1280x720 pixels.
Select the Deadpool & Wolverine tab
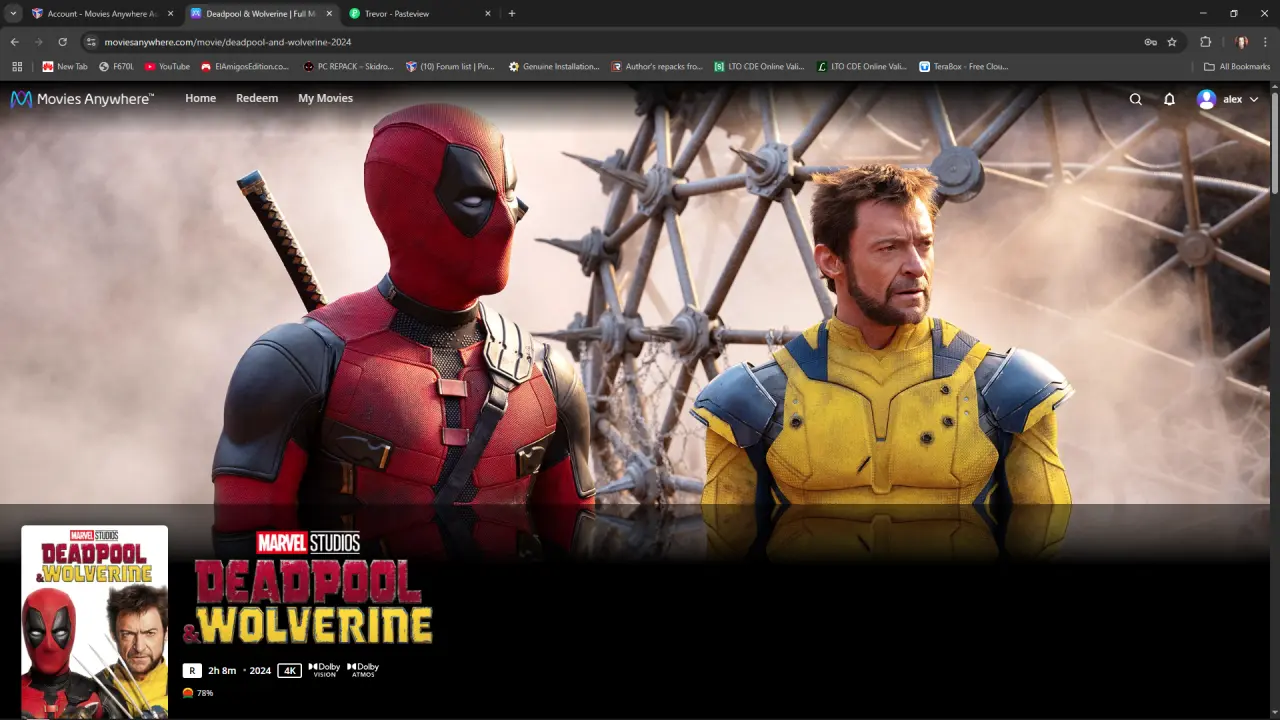click(x=262, y=14)
